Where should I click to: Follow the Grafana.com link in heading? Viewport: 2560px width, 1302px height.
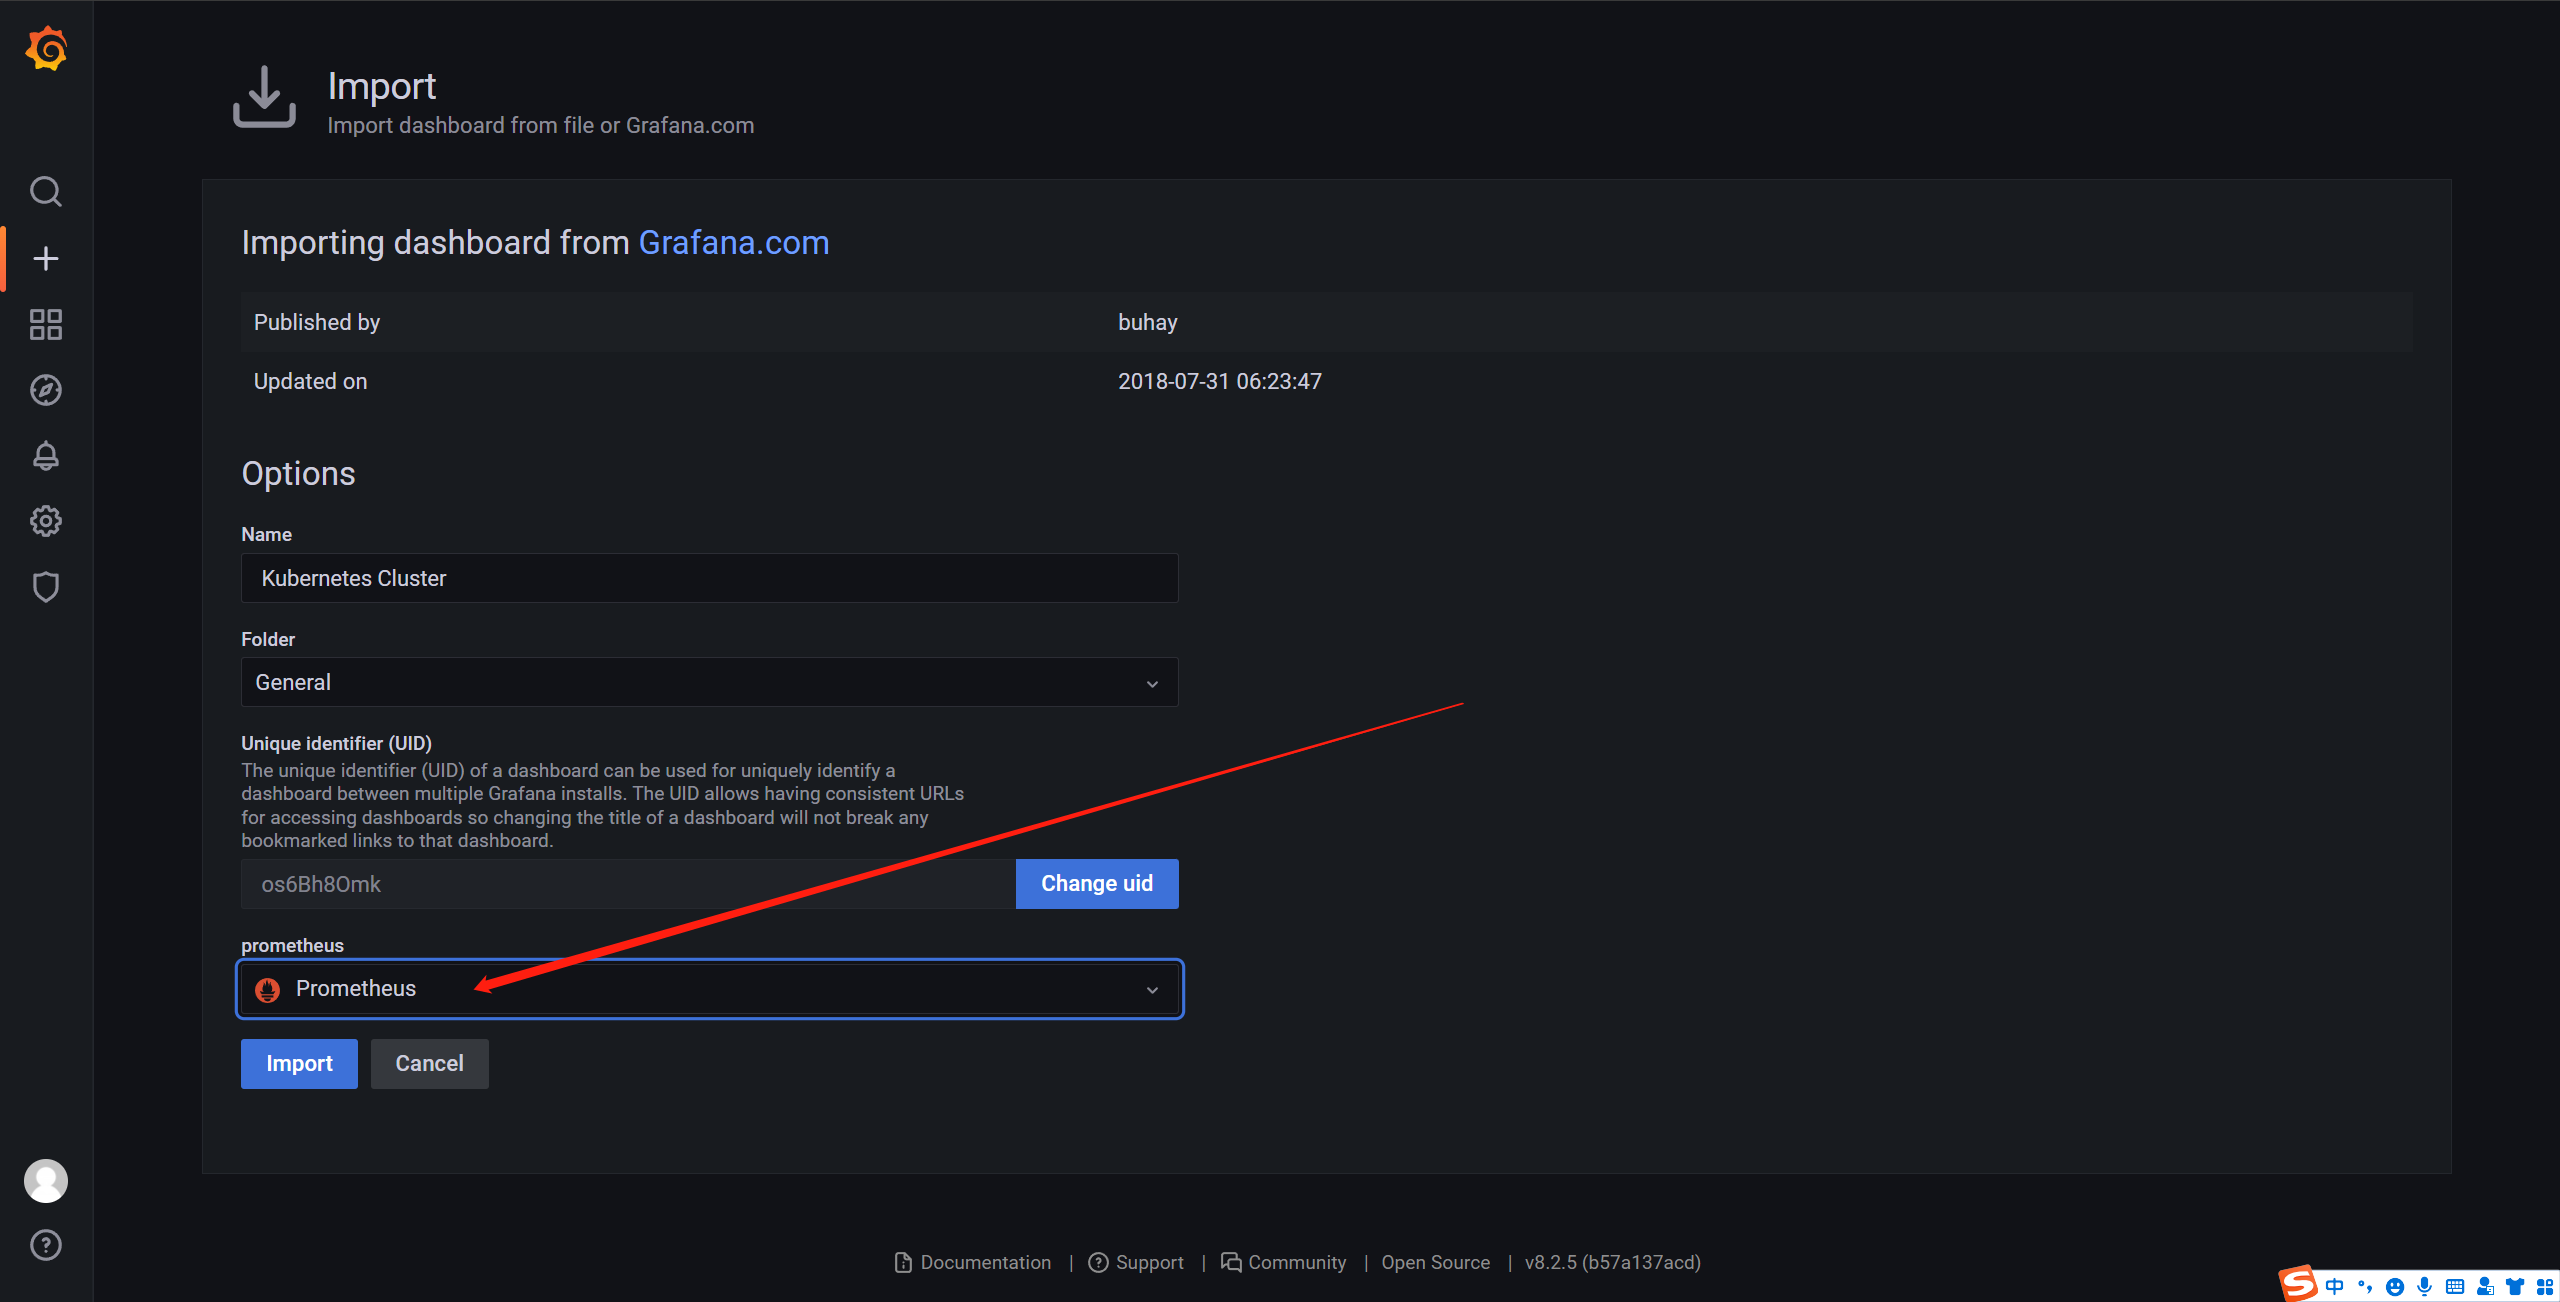coord(733,243)
